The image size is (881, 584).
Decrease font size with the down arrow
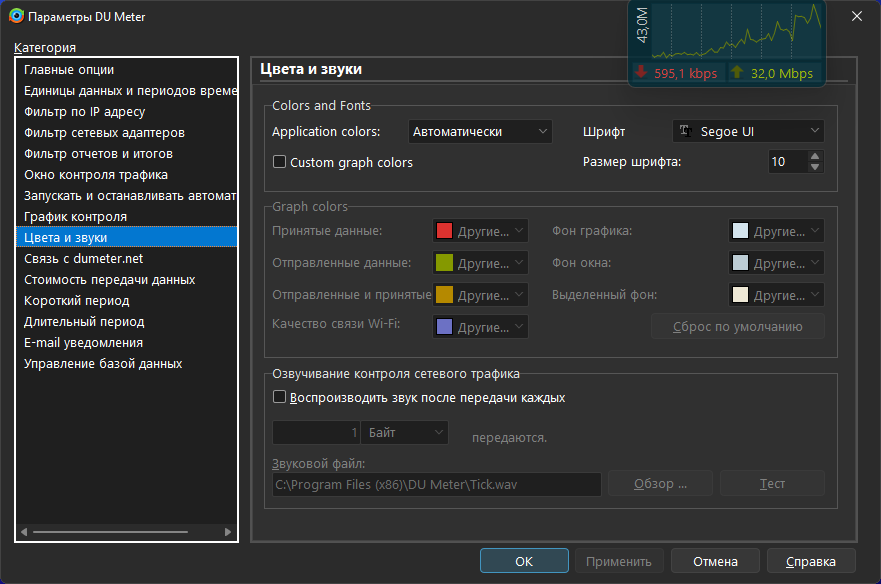pos(815,167)
